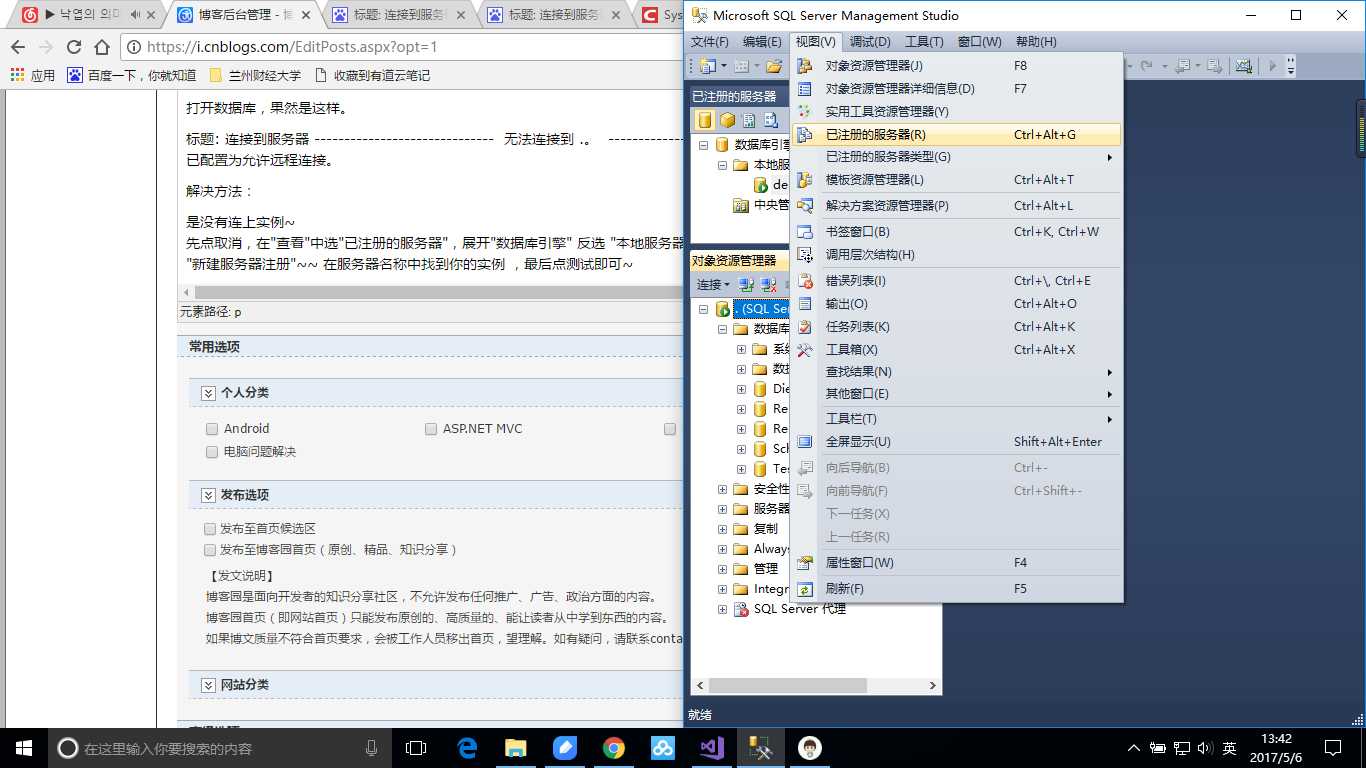
Task: Choose 工具箱(X) toolbox entry
Action: pyautogui.click(x=956, y=349)
